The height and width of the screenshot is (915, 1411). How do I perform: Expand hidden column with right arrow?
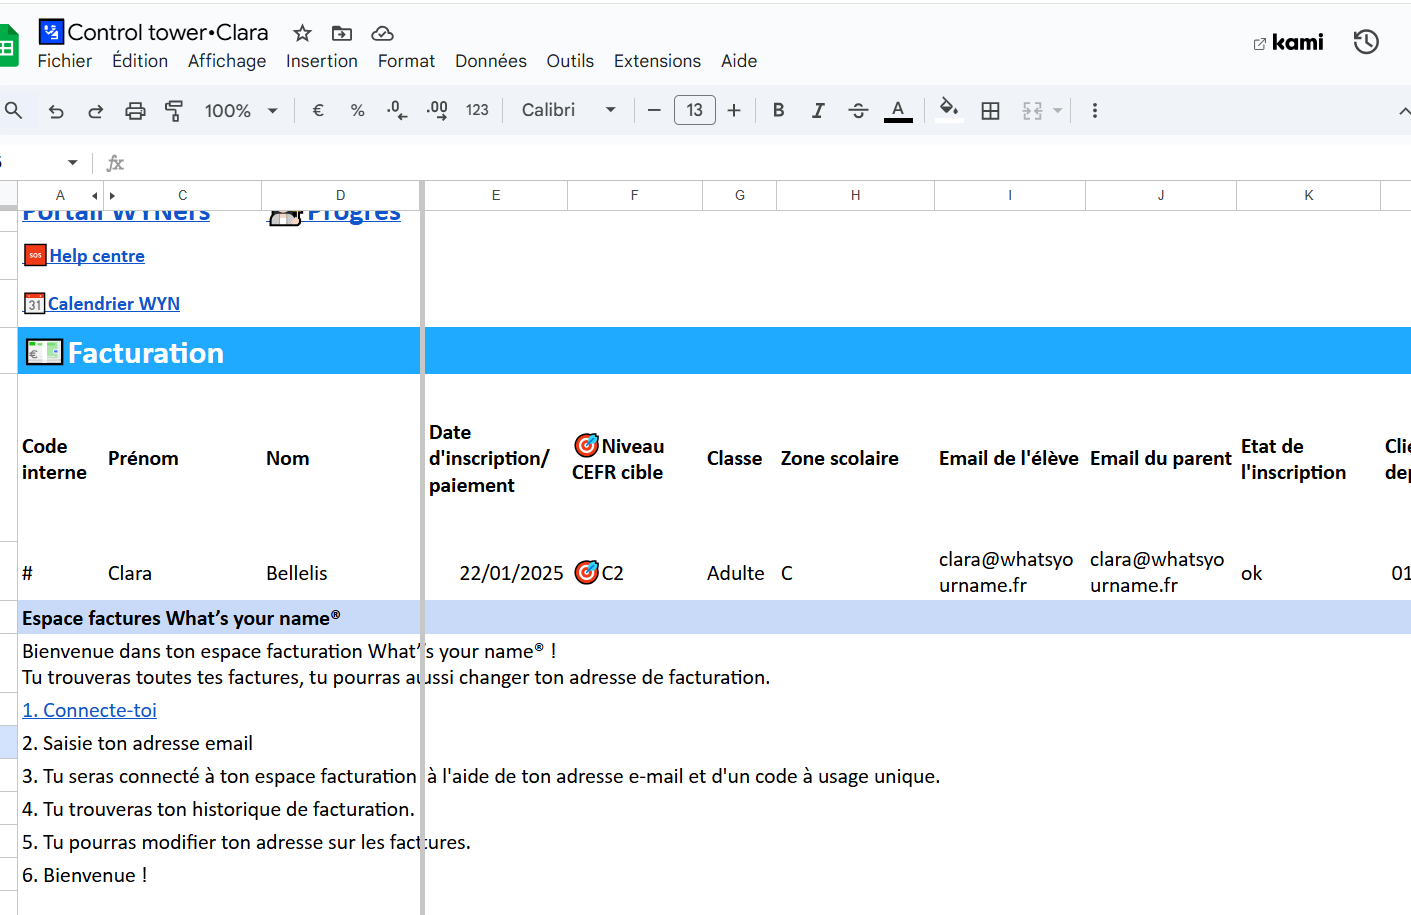tap(112, 196)
